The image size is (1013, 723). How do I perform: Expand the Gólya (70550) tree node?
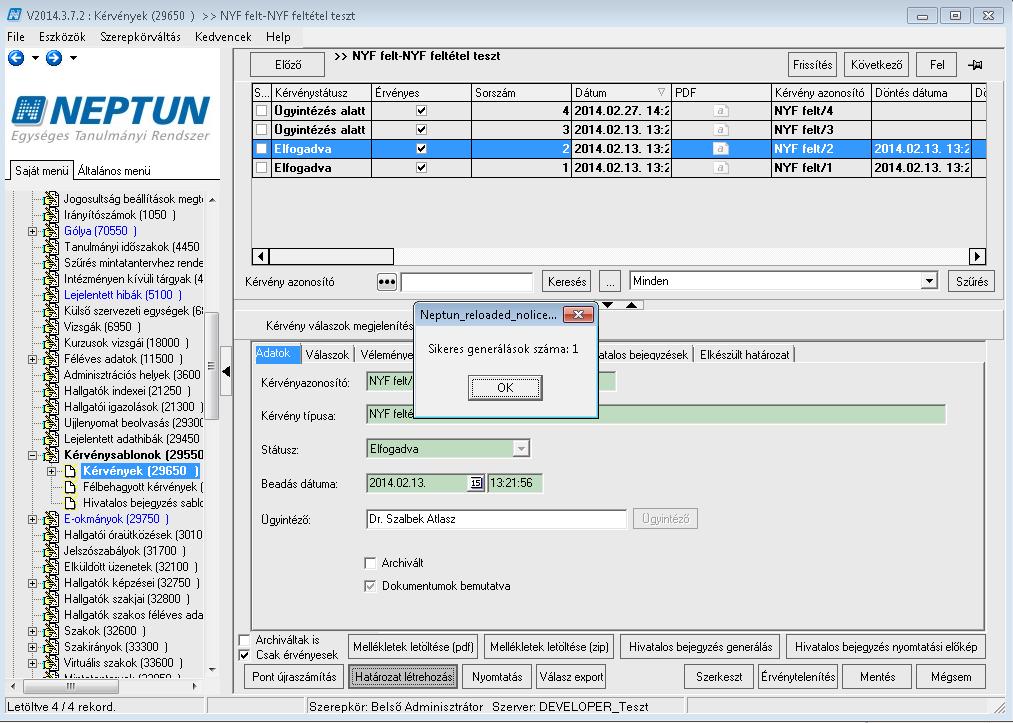coord(33,231)
